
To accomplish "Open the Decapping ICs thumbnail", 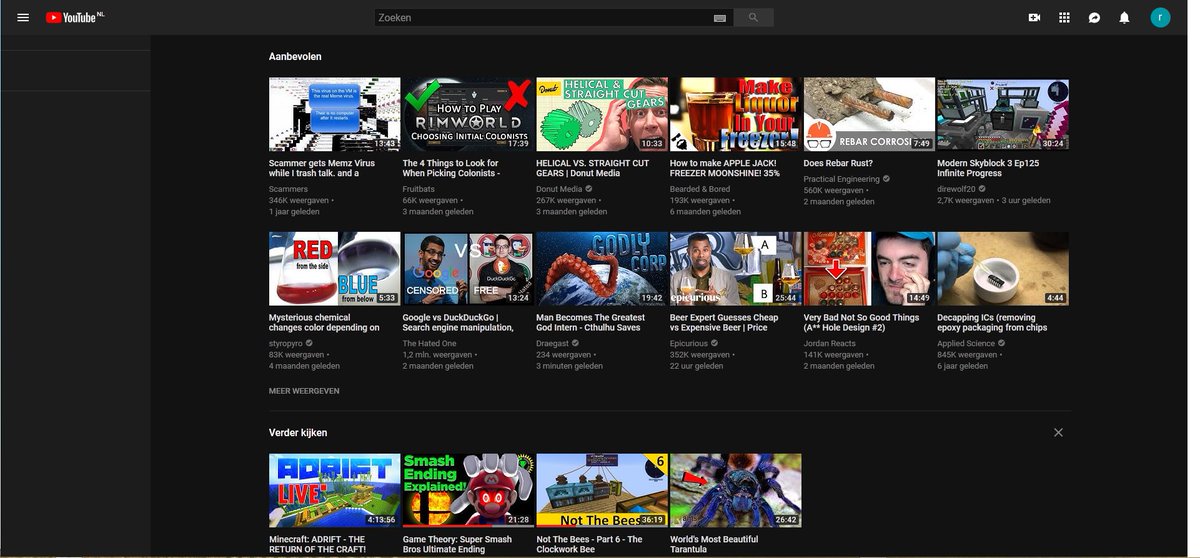I will 1003,268.
